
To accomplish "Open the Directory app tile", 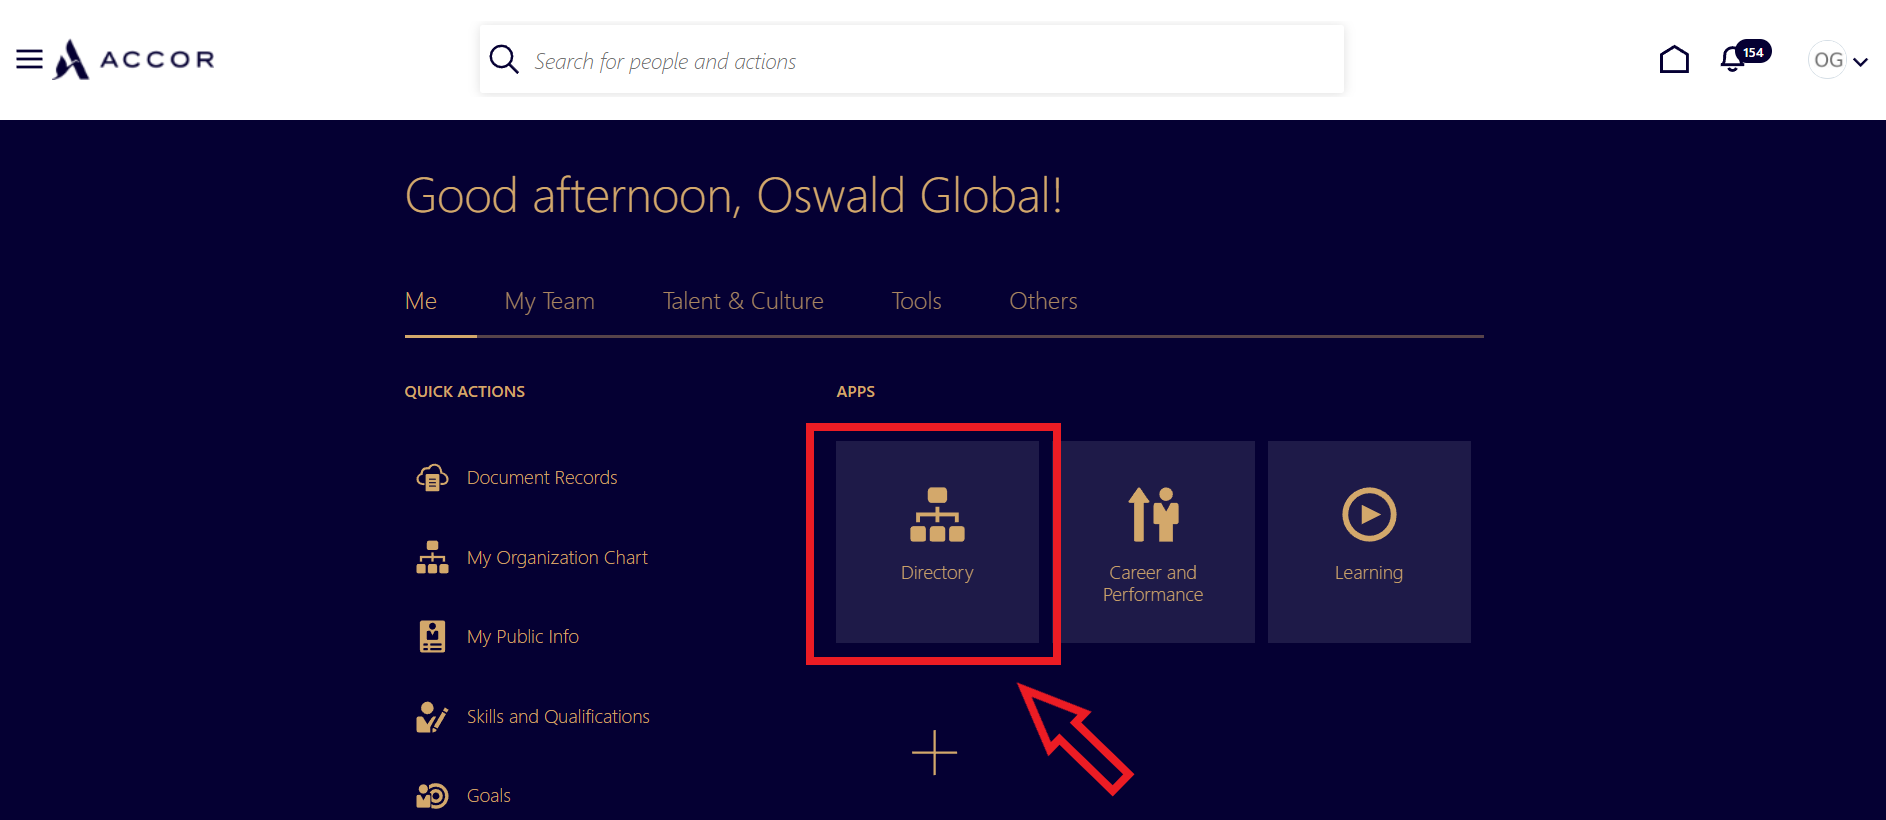I will point(937,542).
